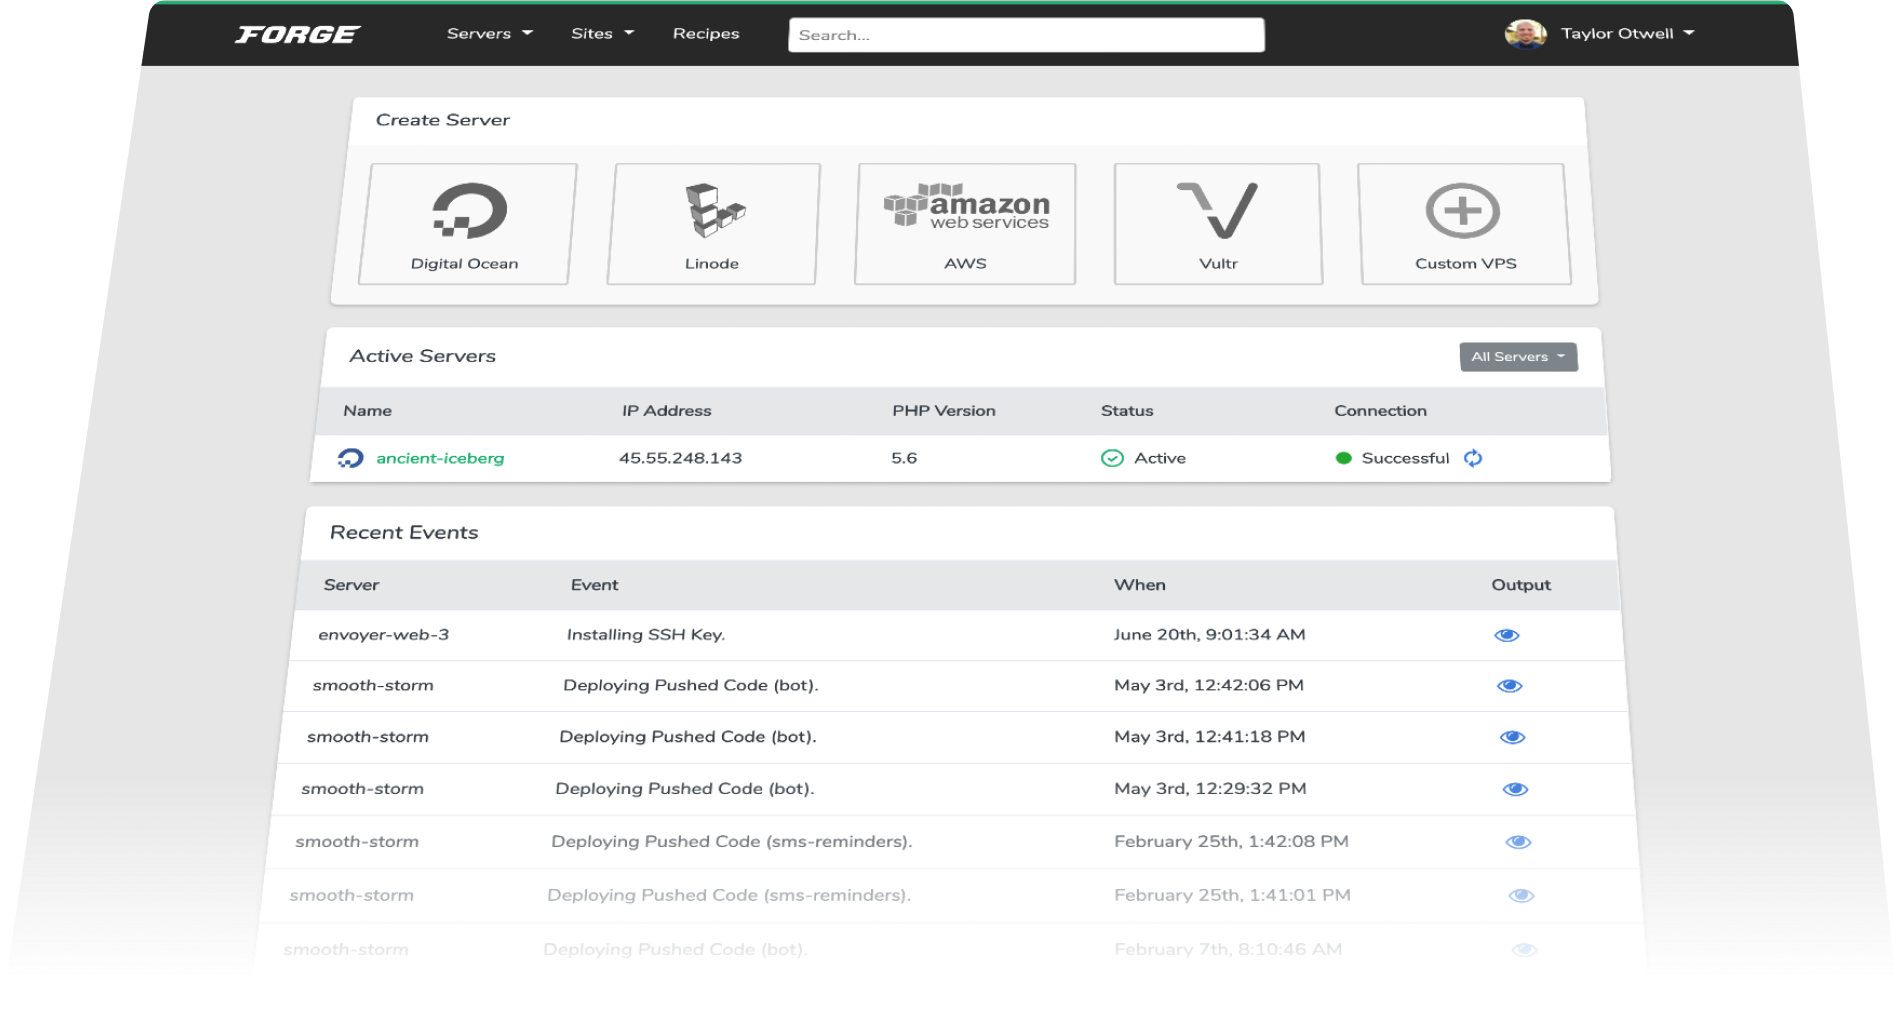Click the Vultr V logo icon
The height and width of the screenshot is (1022, 1900).
[1218, 210]
